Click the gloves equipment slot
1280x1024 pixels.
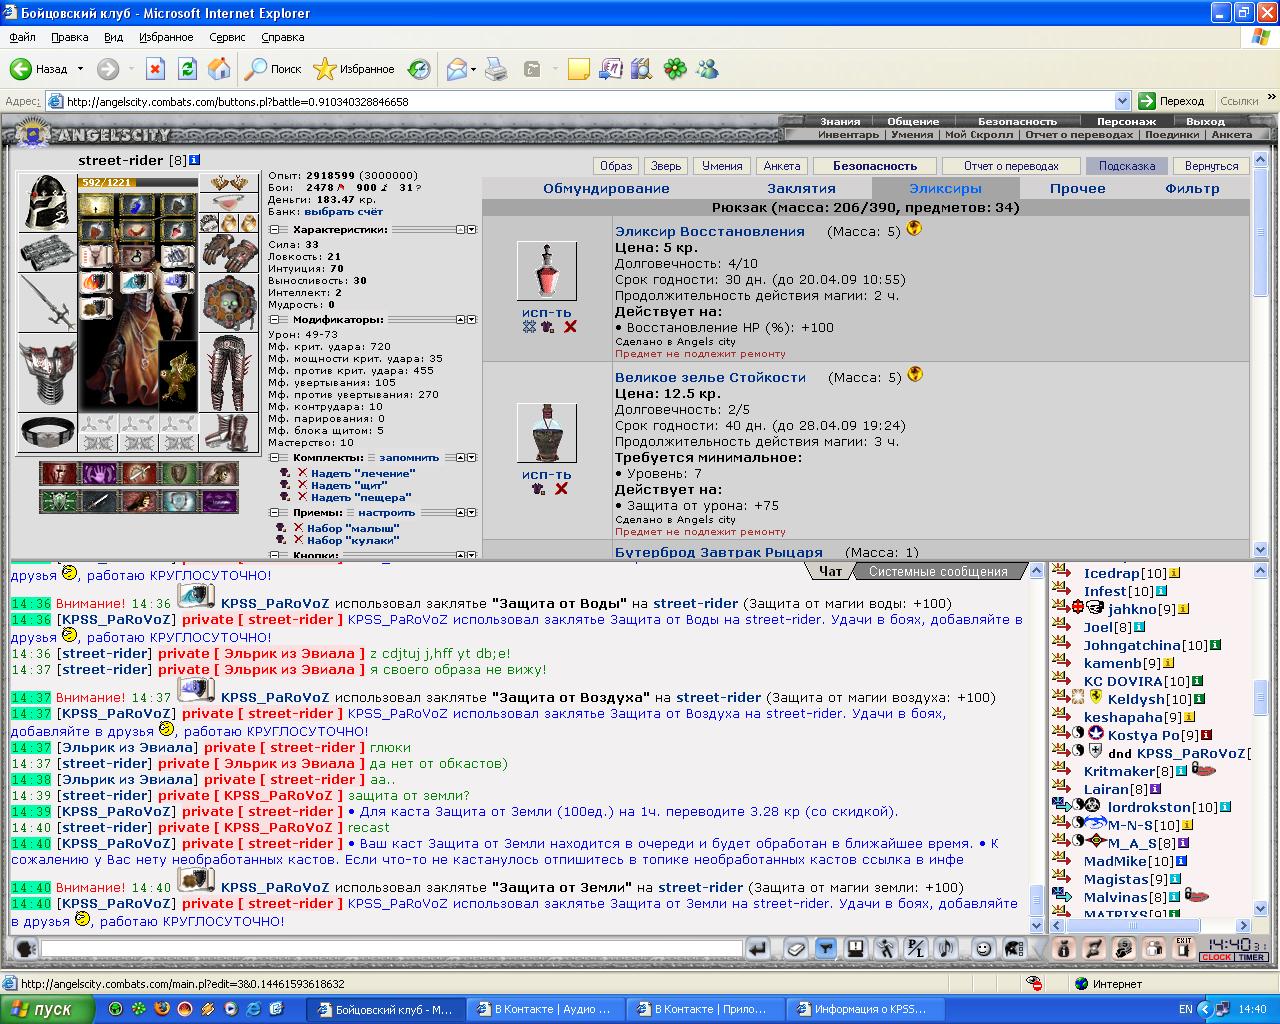tap(229, 253)
